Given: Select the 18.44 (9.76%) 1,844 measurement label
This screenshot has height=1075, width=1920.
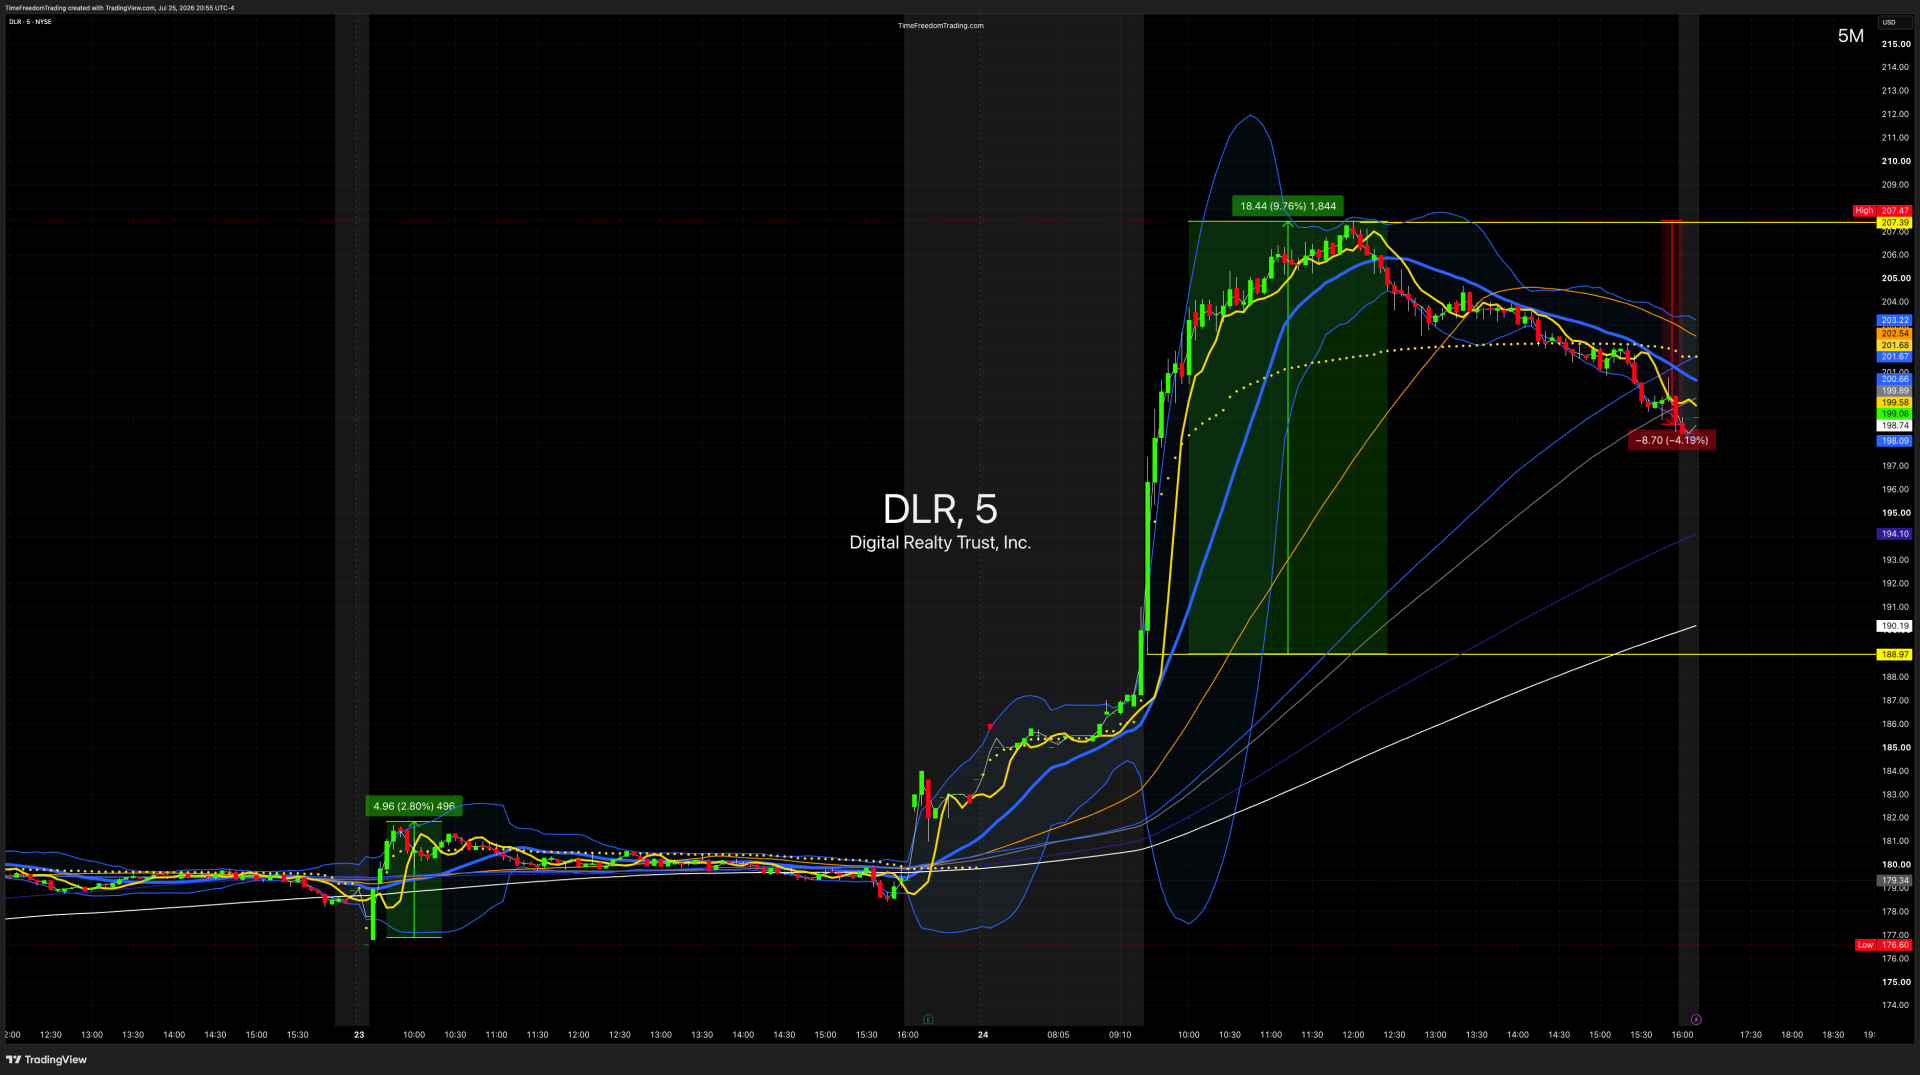Looking at the screenshot, I should (x=1288, y=206).
